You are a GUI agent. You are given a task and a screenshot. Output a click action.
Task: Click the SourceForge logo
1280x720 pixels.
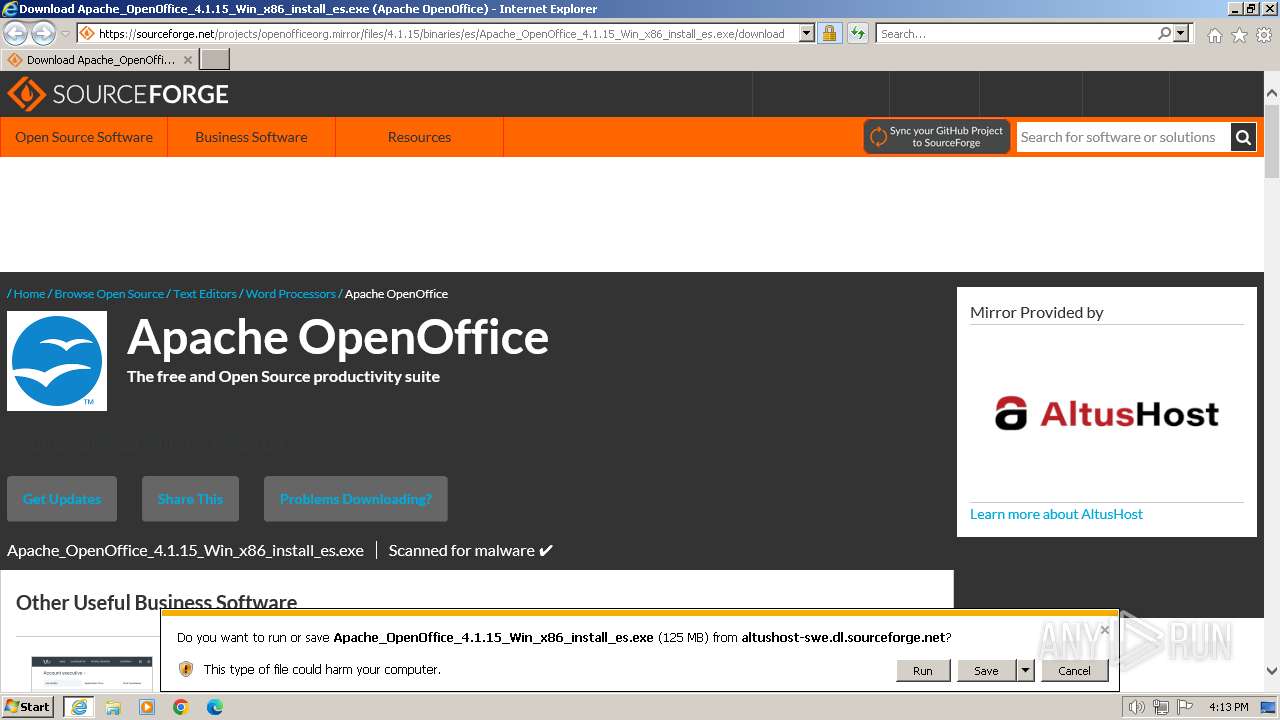(118, 94)
